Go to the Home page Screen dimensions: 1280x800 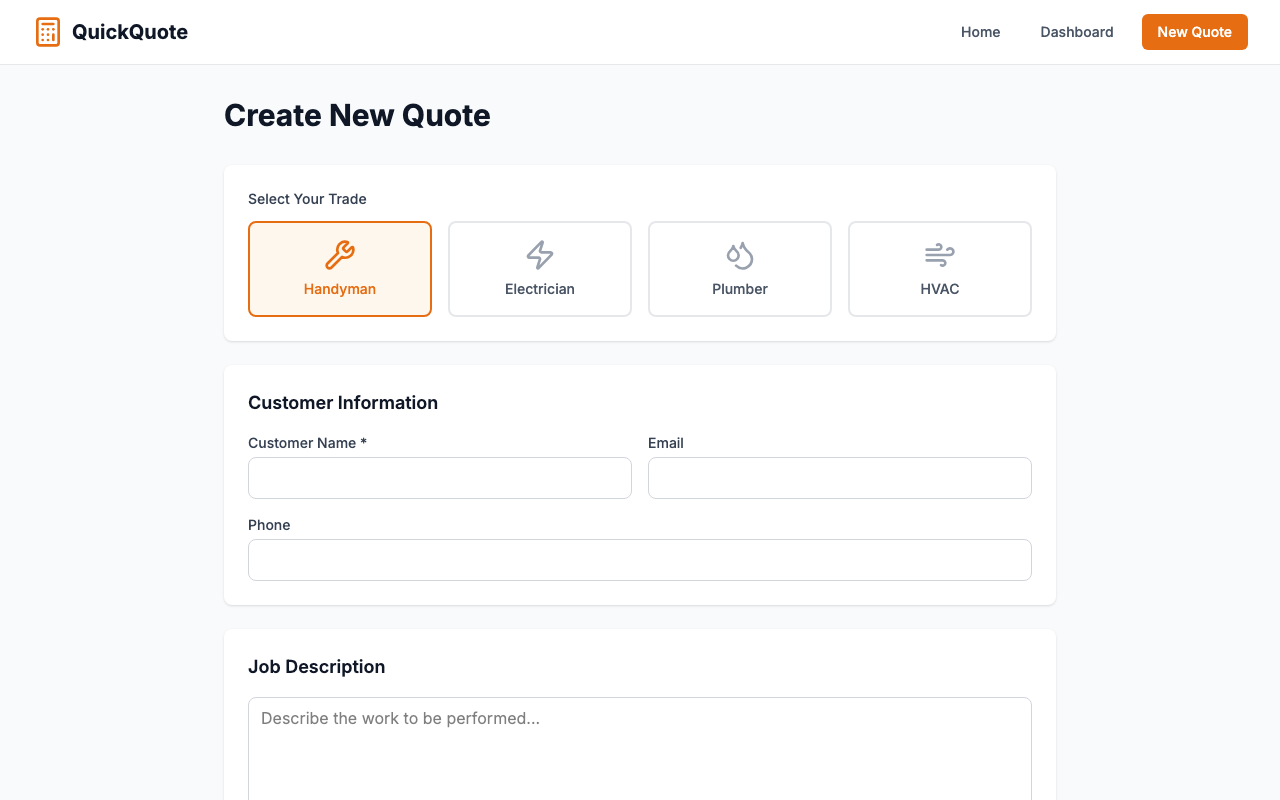[x=980, y=31]
